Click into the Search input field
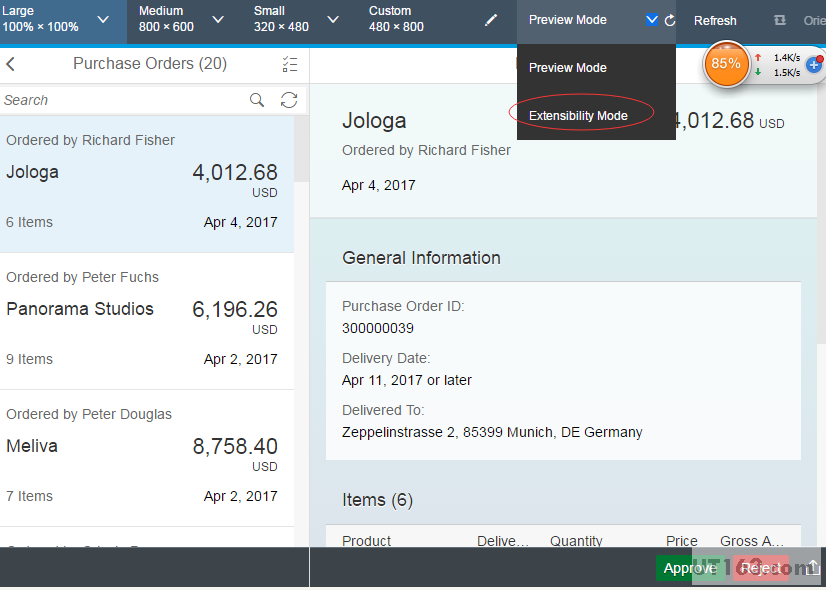 [x=120, y=100]
